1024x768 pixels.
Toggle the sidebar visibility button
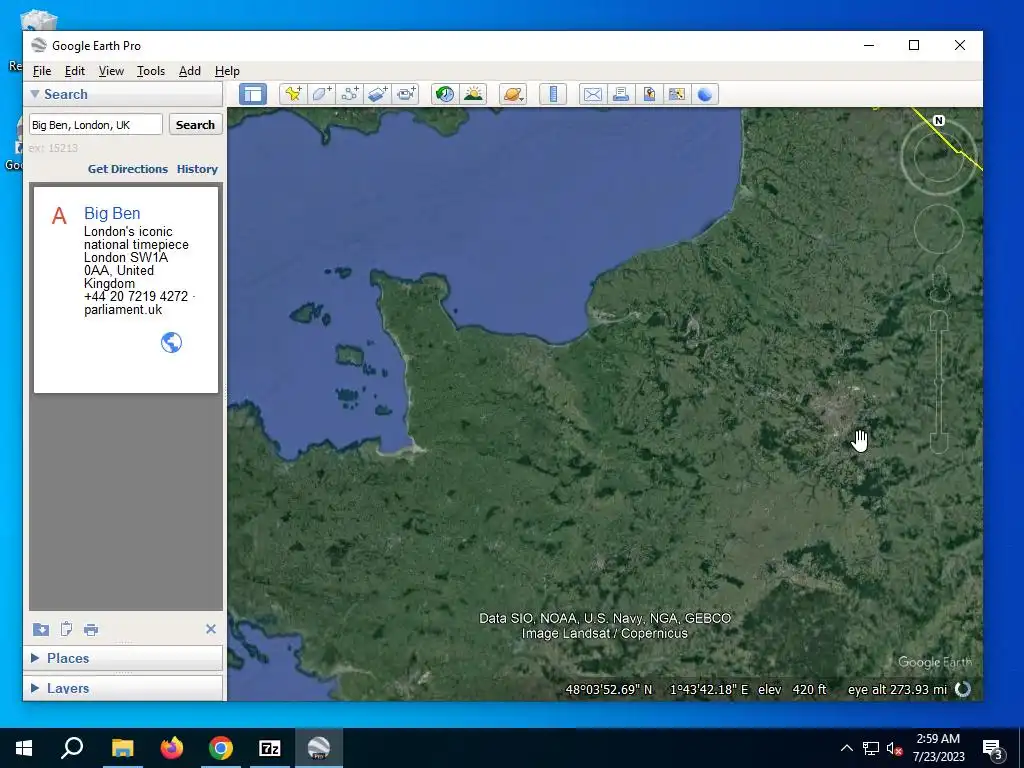click(x=253, y=94)
